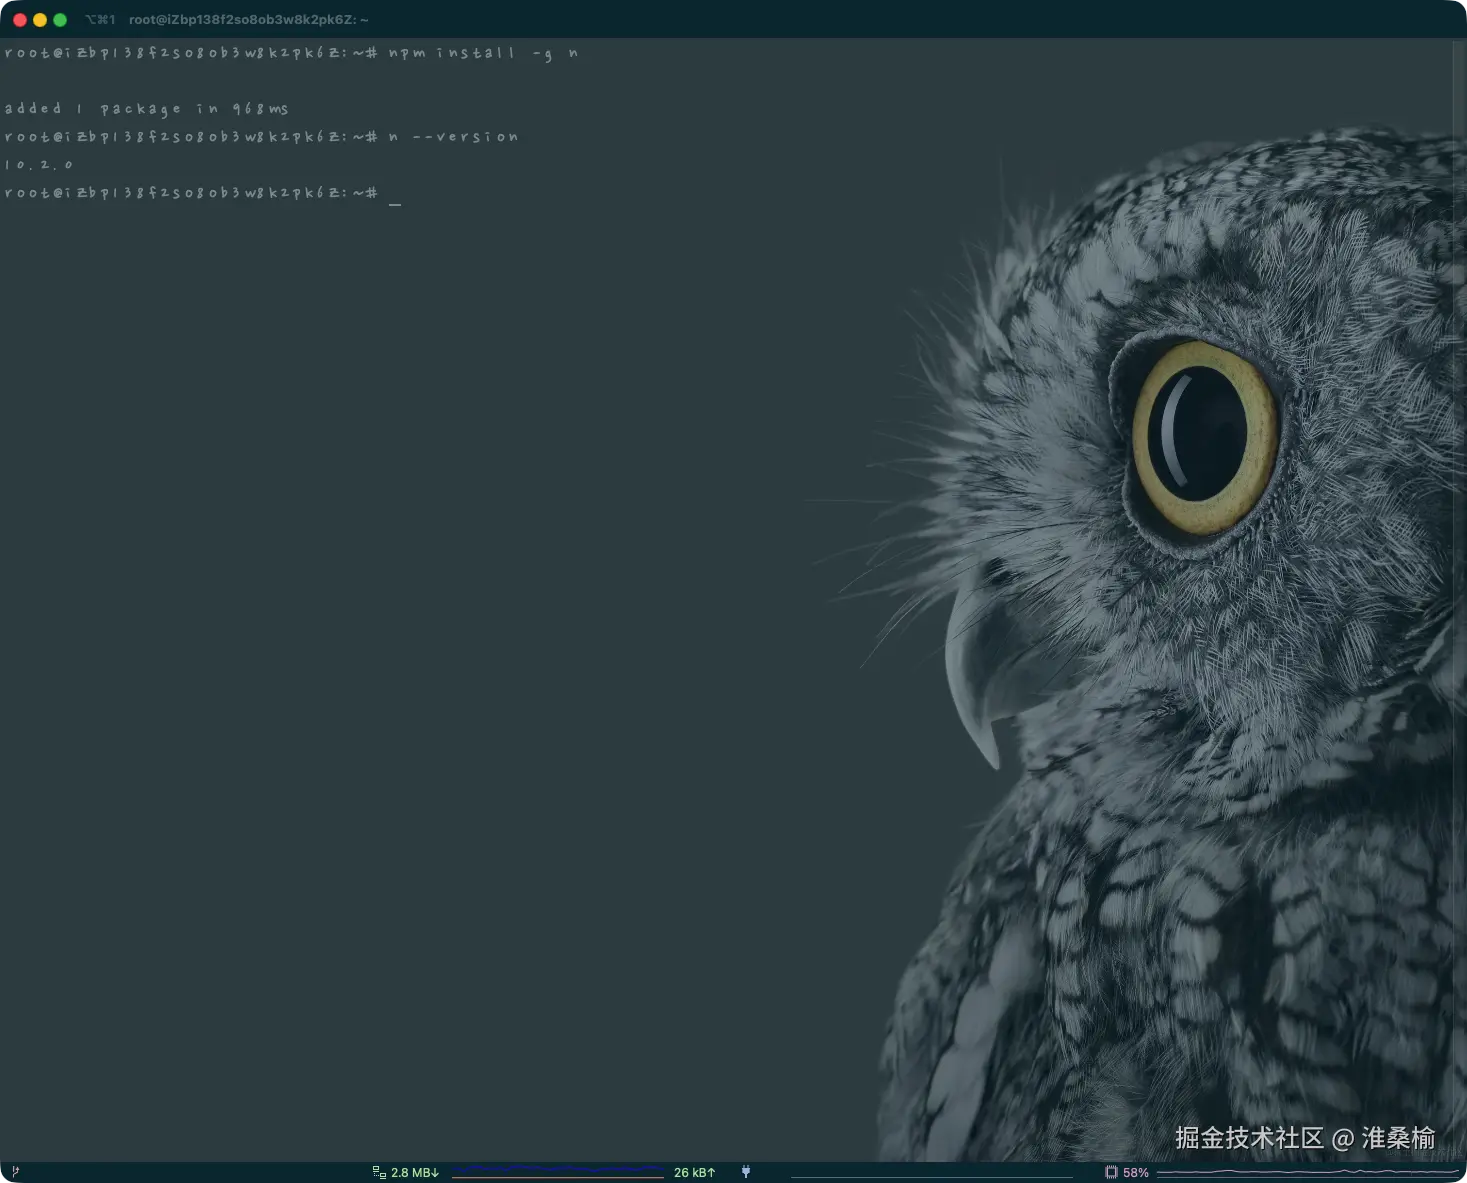The image size is (1467, 1183).
Task: Click the 'added 1 package in 968ms' line
Action: (146, 109)
